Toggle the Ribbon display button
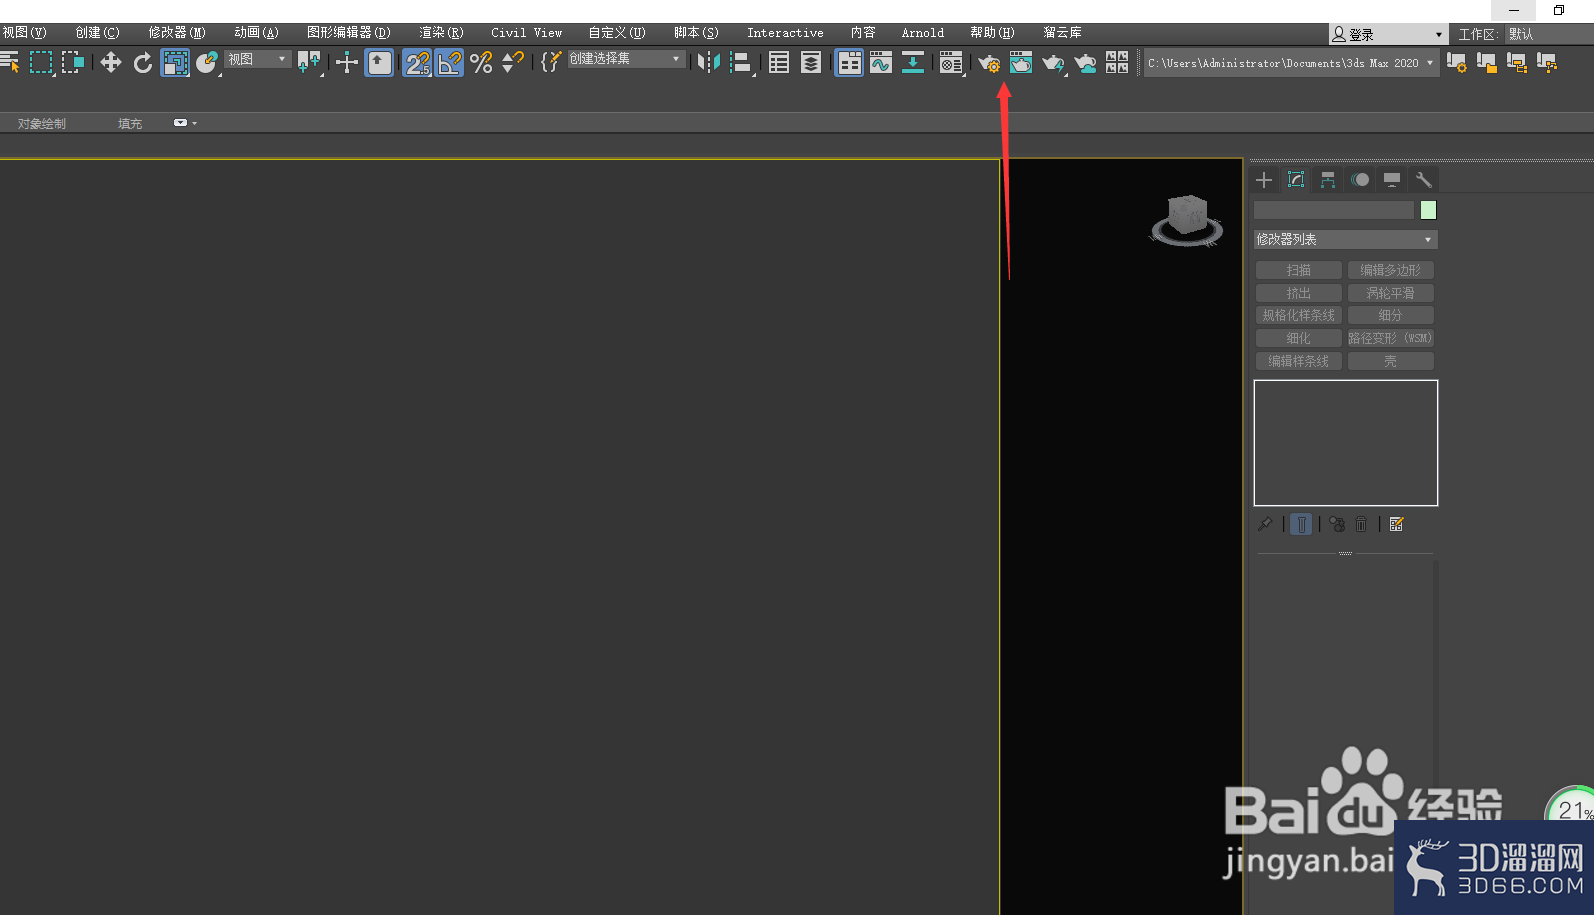Image resolution: width=1594 pixels, height=915 pixels. coord(849,63)
